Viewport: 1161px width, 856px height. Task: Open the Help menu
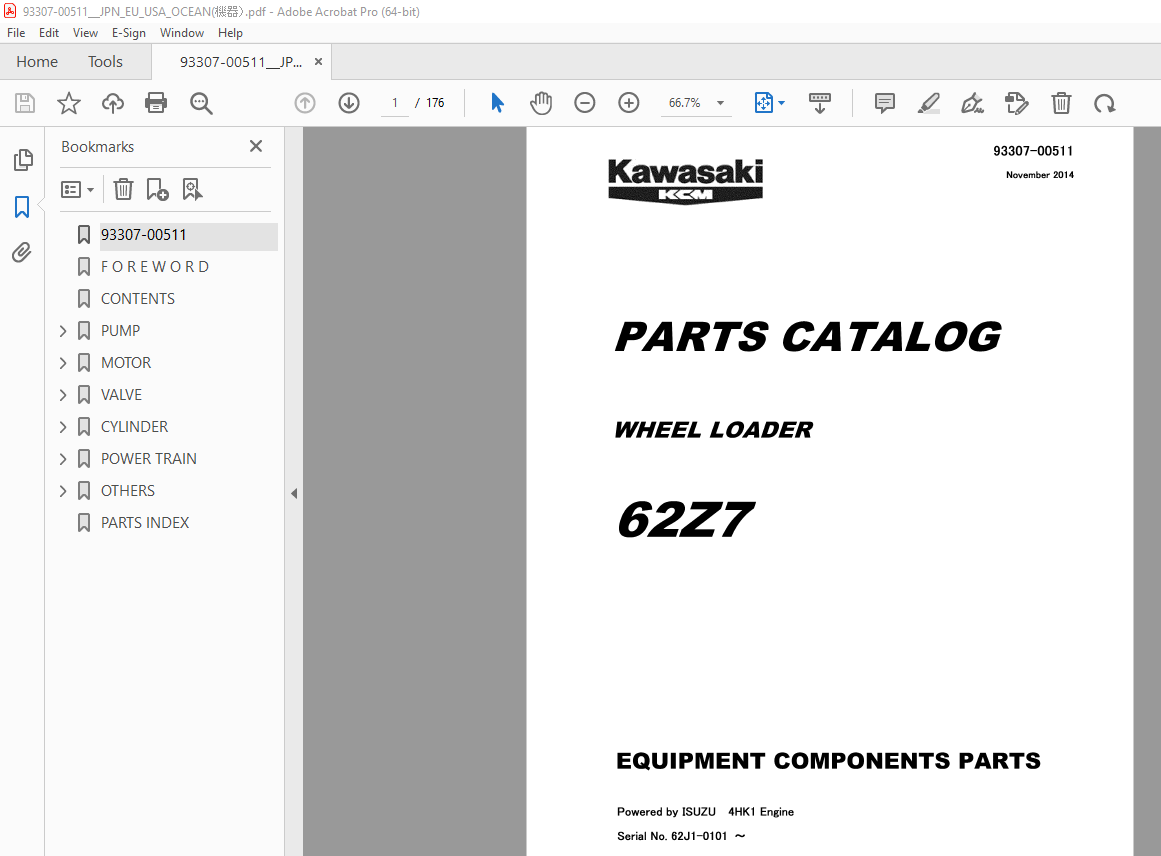click(x=230, y=33)
